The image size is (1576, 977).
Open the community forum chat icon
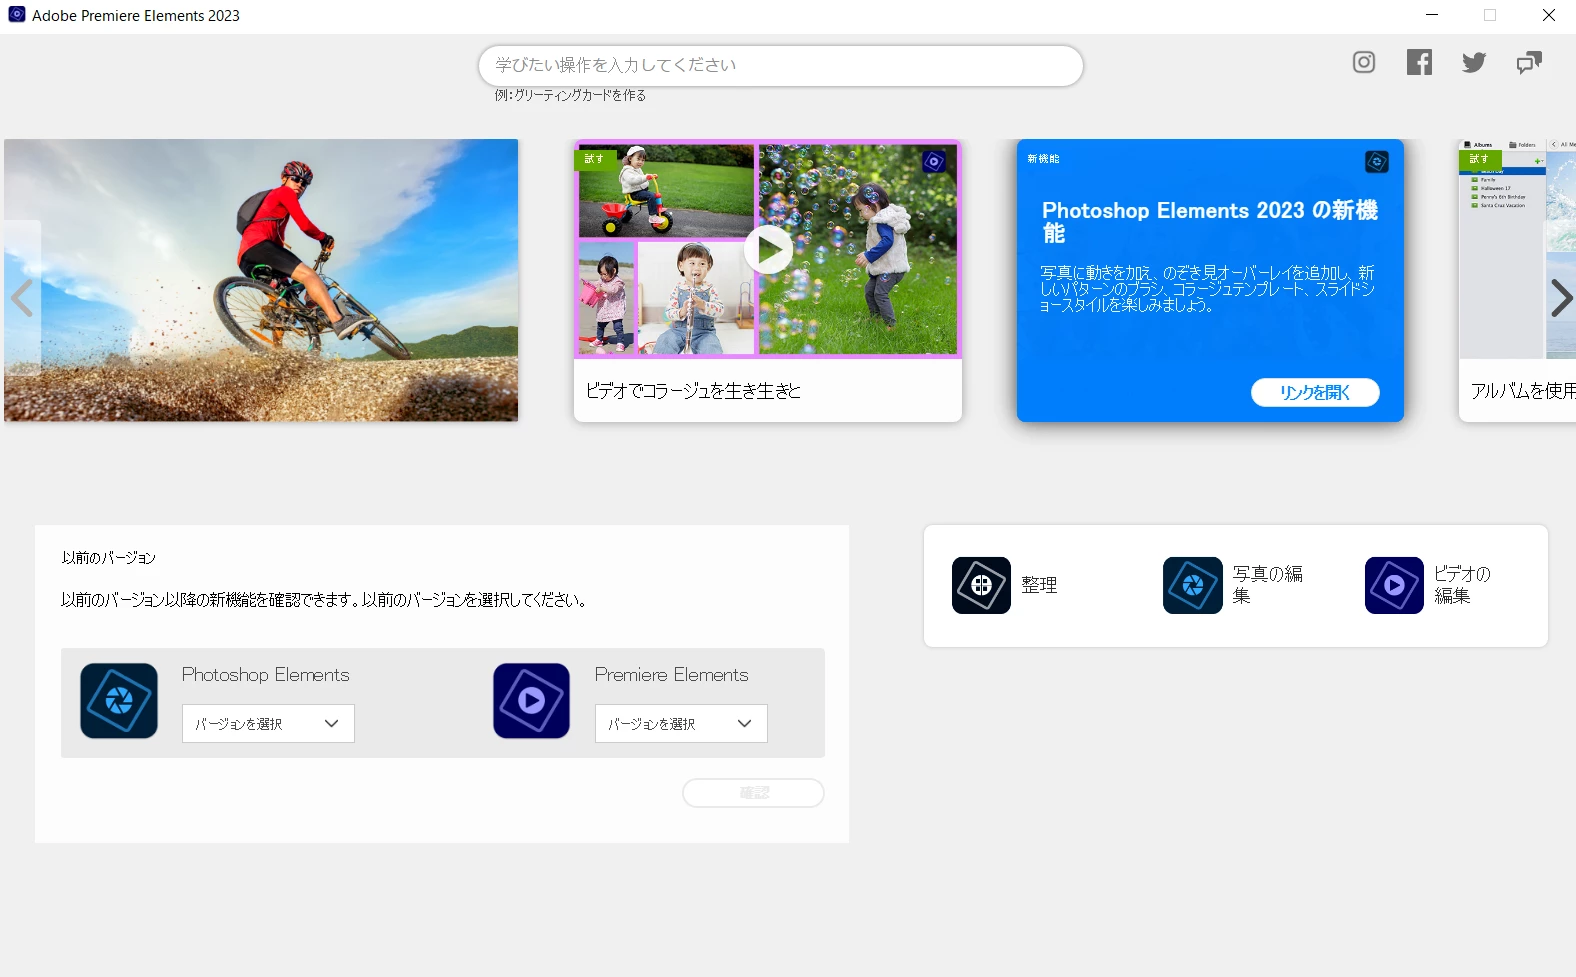1529,63
